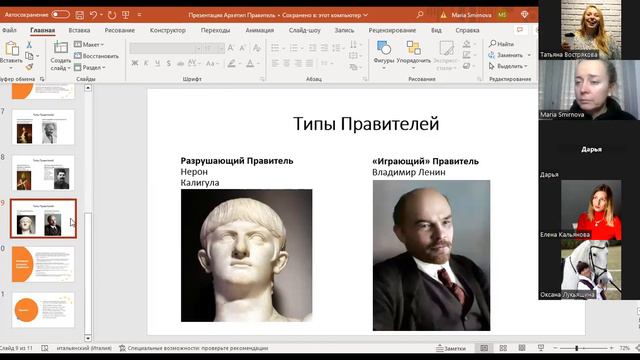Click the Создать слайд icon

[60, 48]
